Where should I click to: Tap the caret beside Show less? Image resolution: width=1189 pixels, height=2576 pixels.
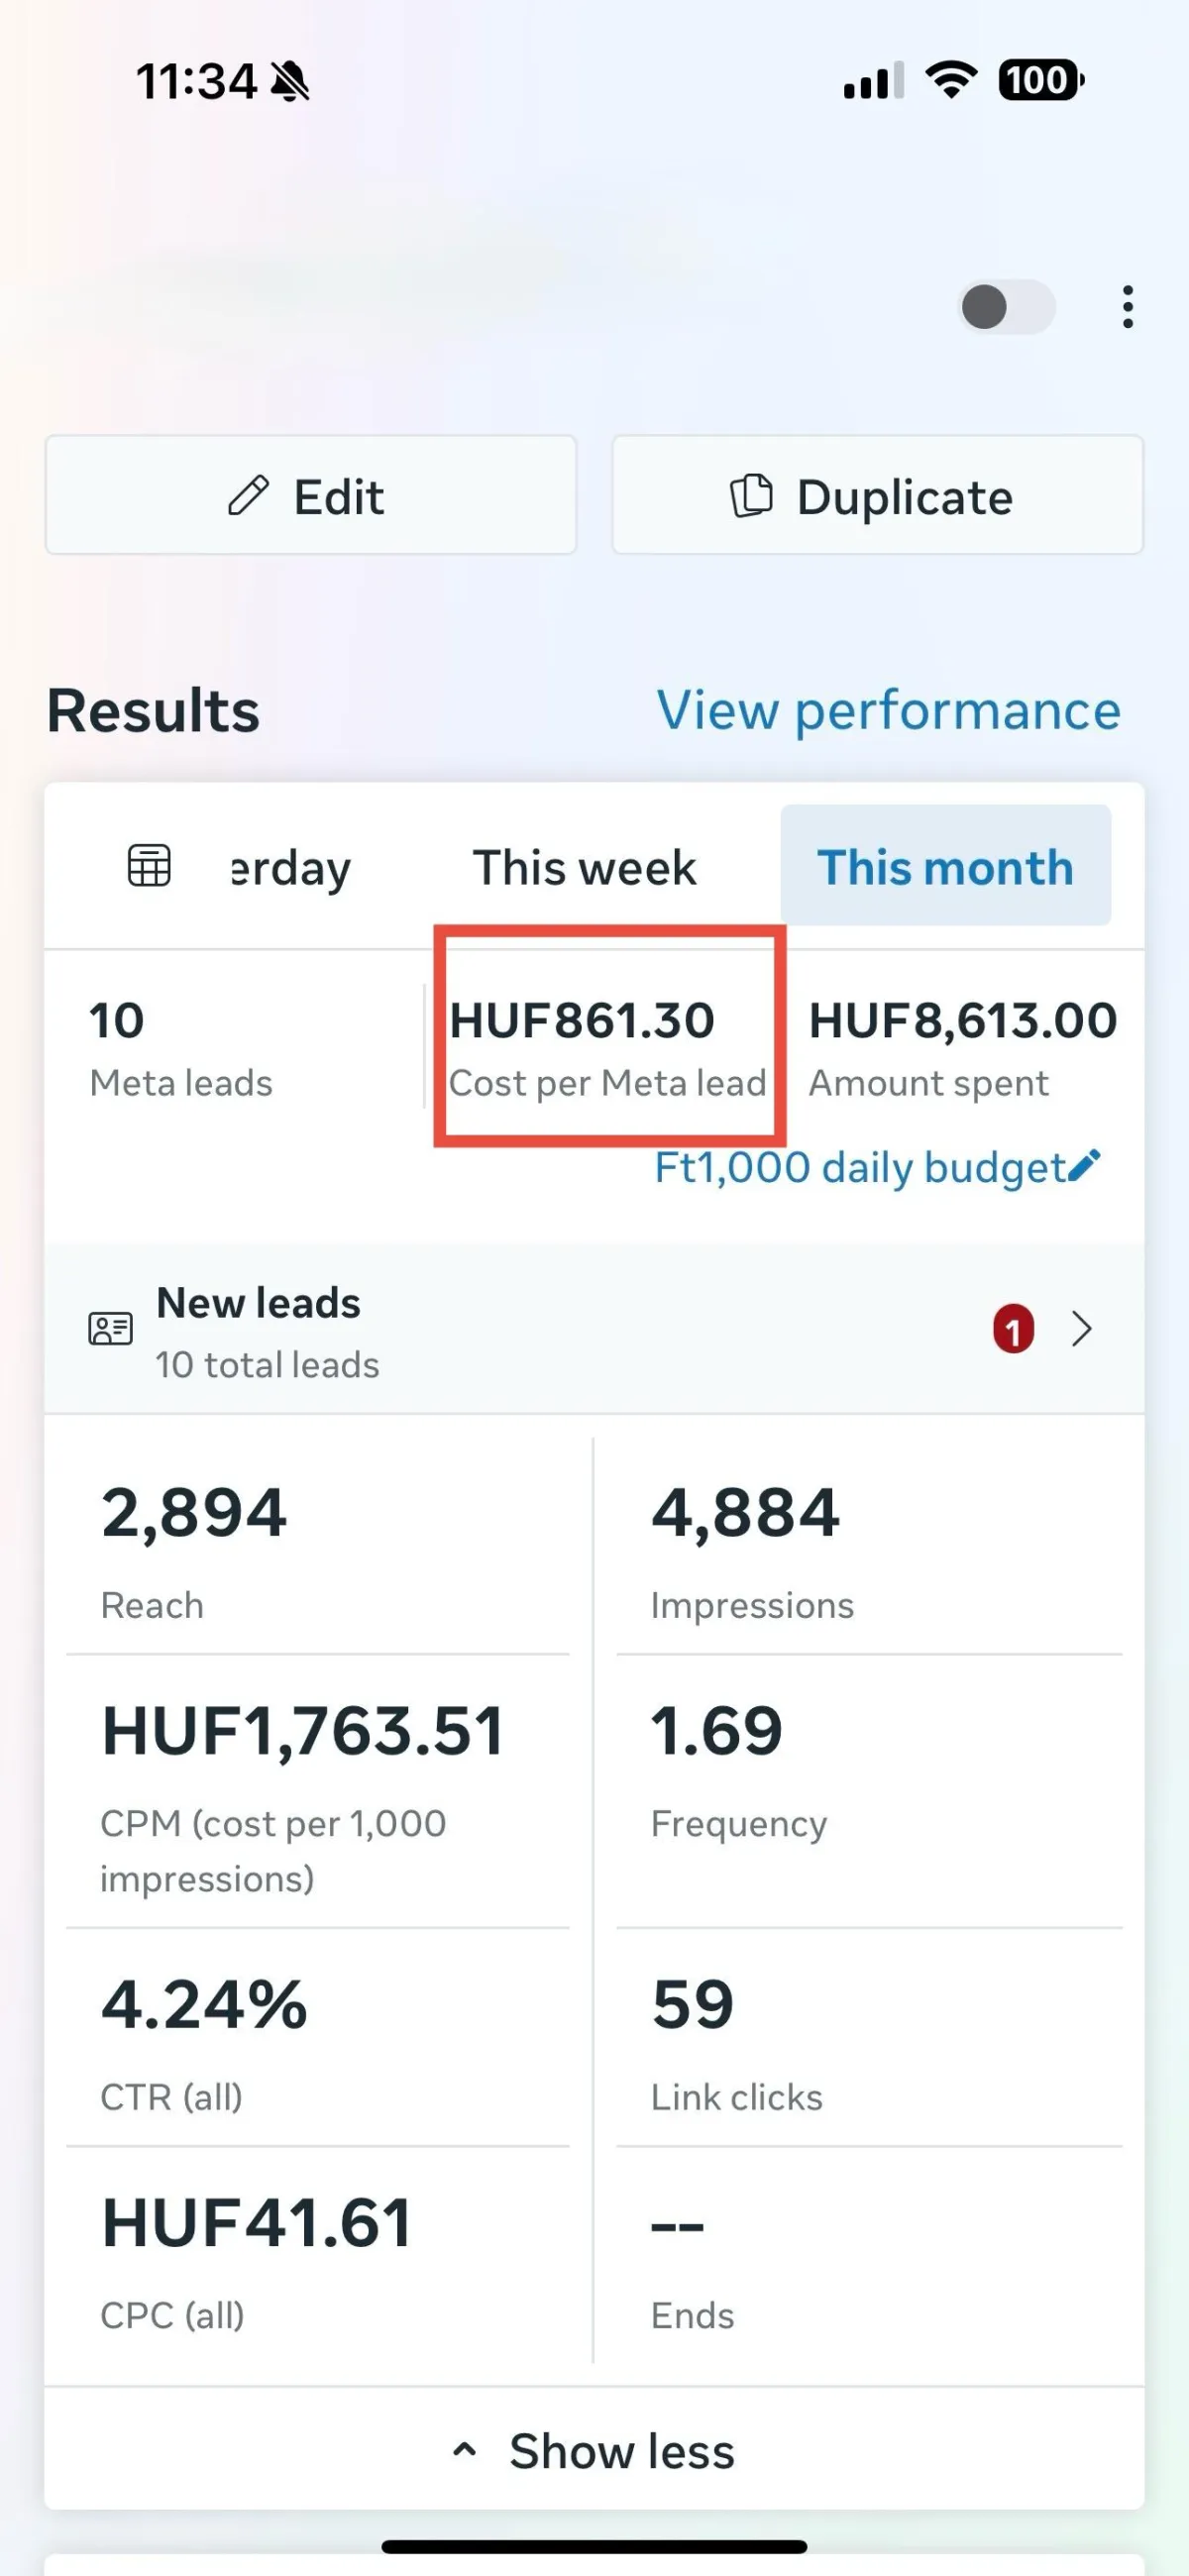tap(464, 2450)
